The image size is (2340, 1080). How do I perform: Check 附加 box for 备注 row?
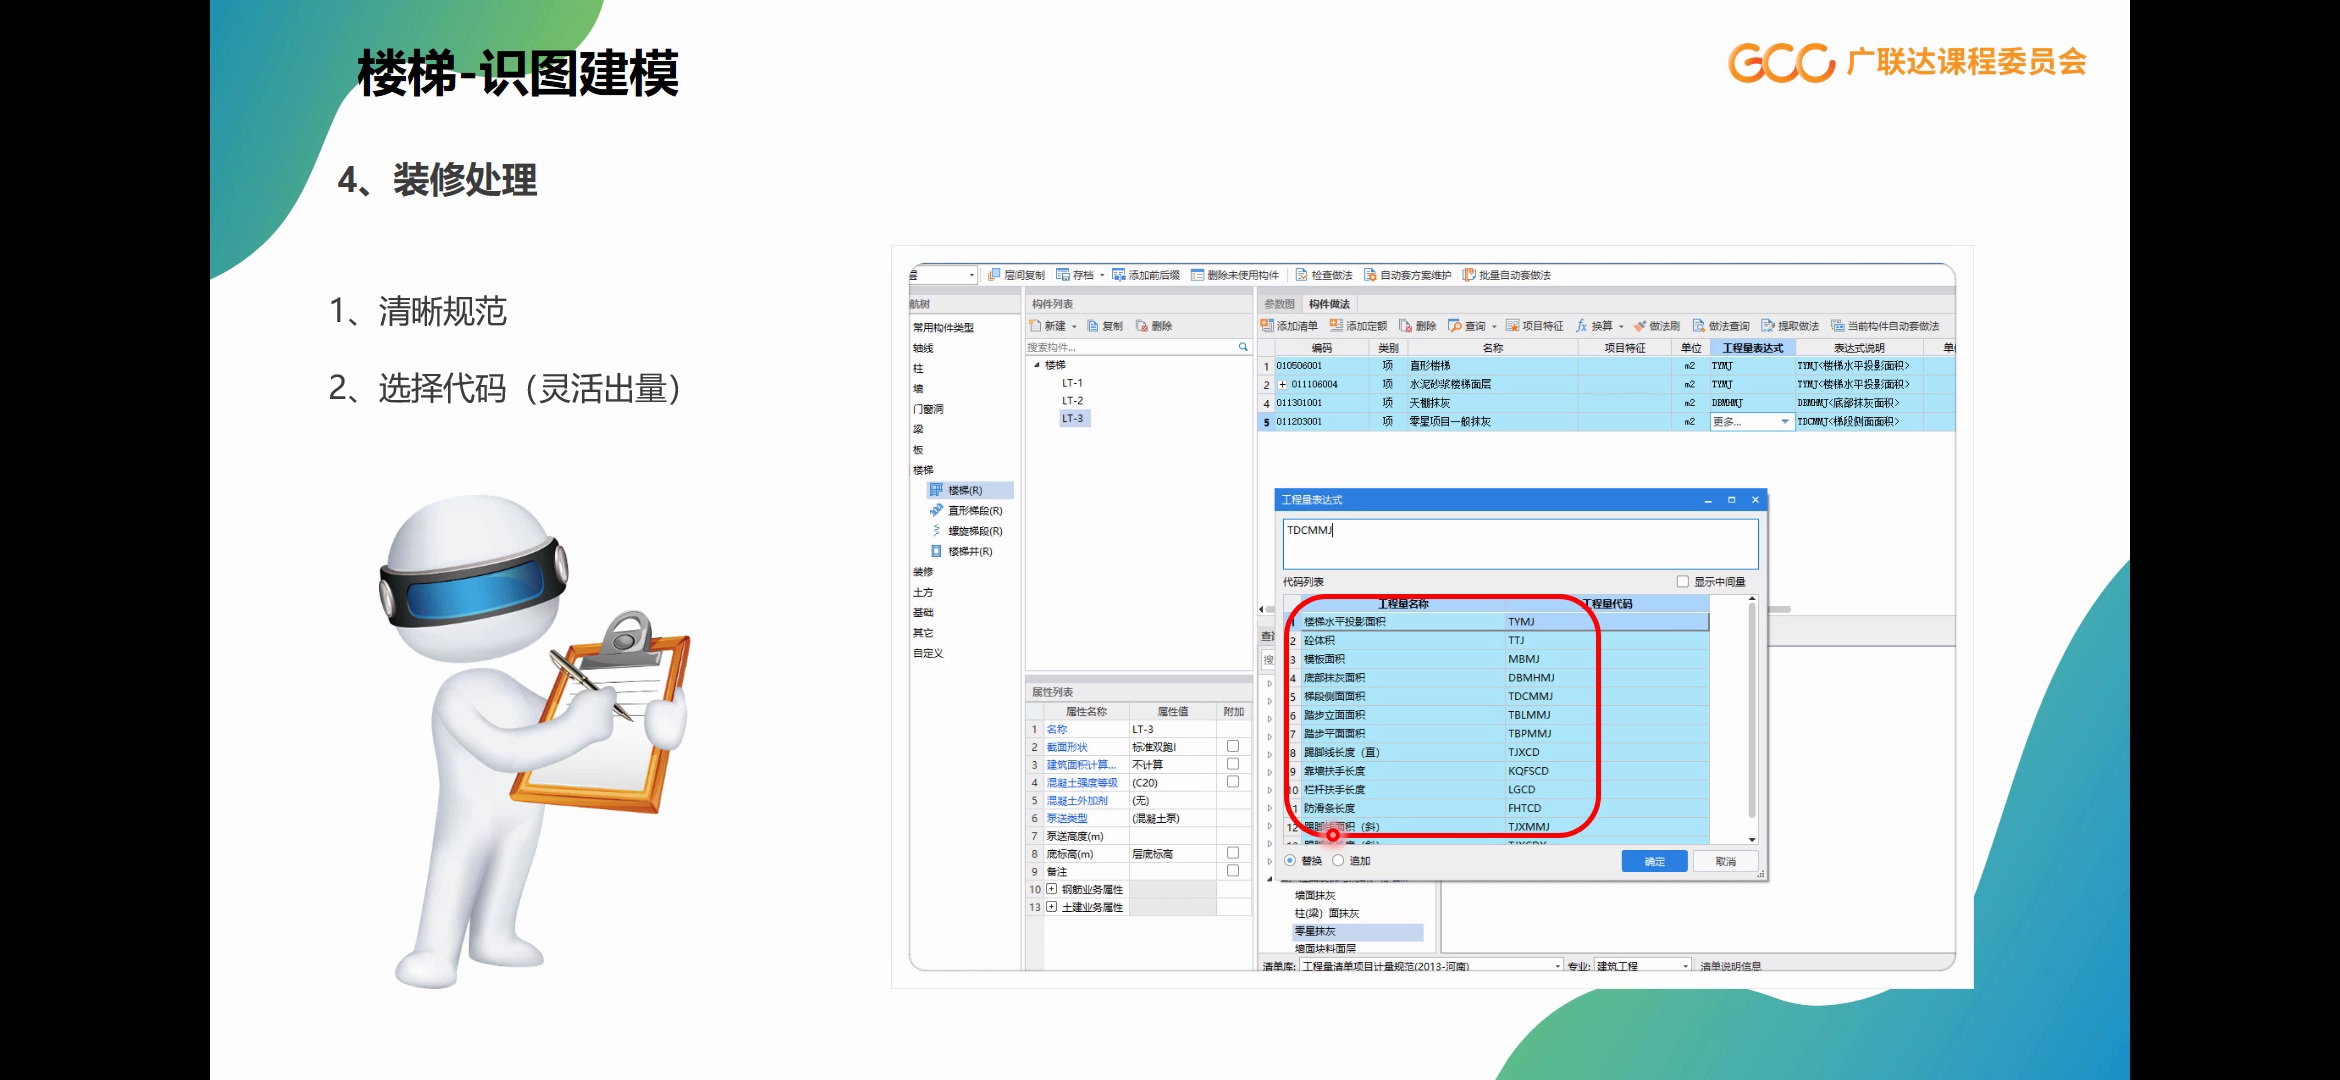coord(1233,871)
